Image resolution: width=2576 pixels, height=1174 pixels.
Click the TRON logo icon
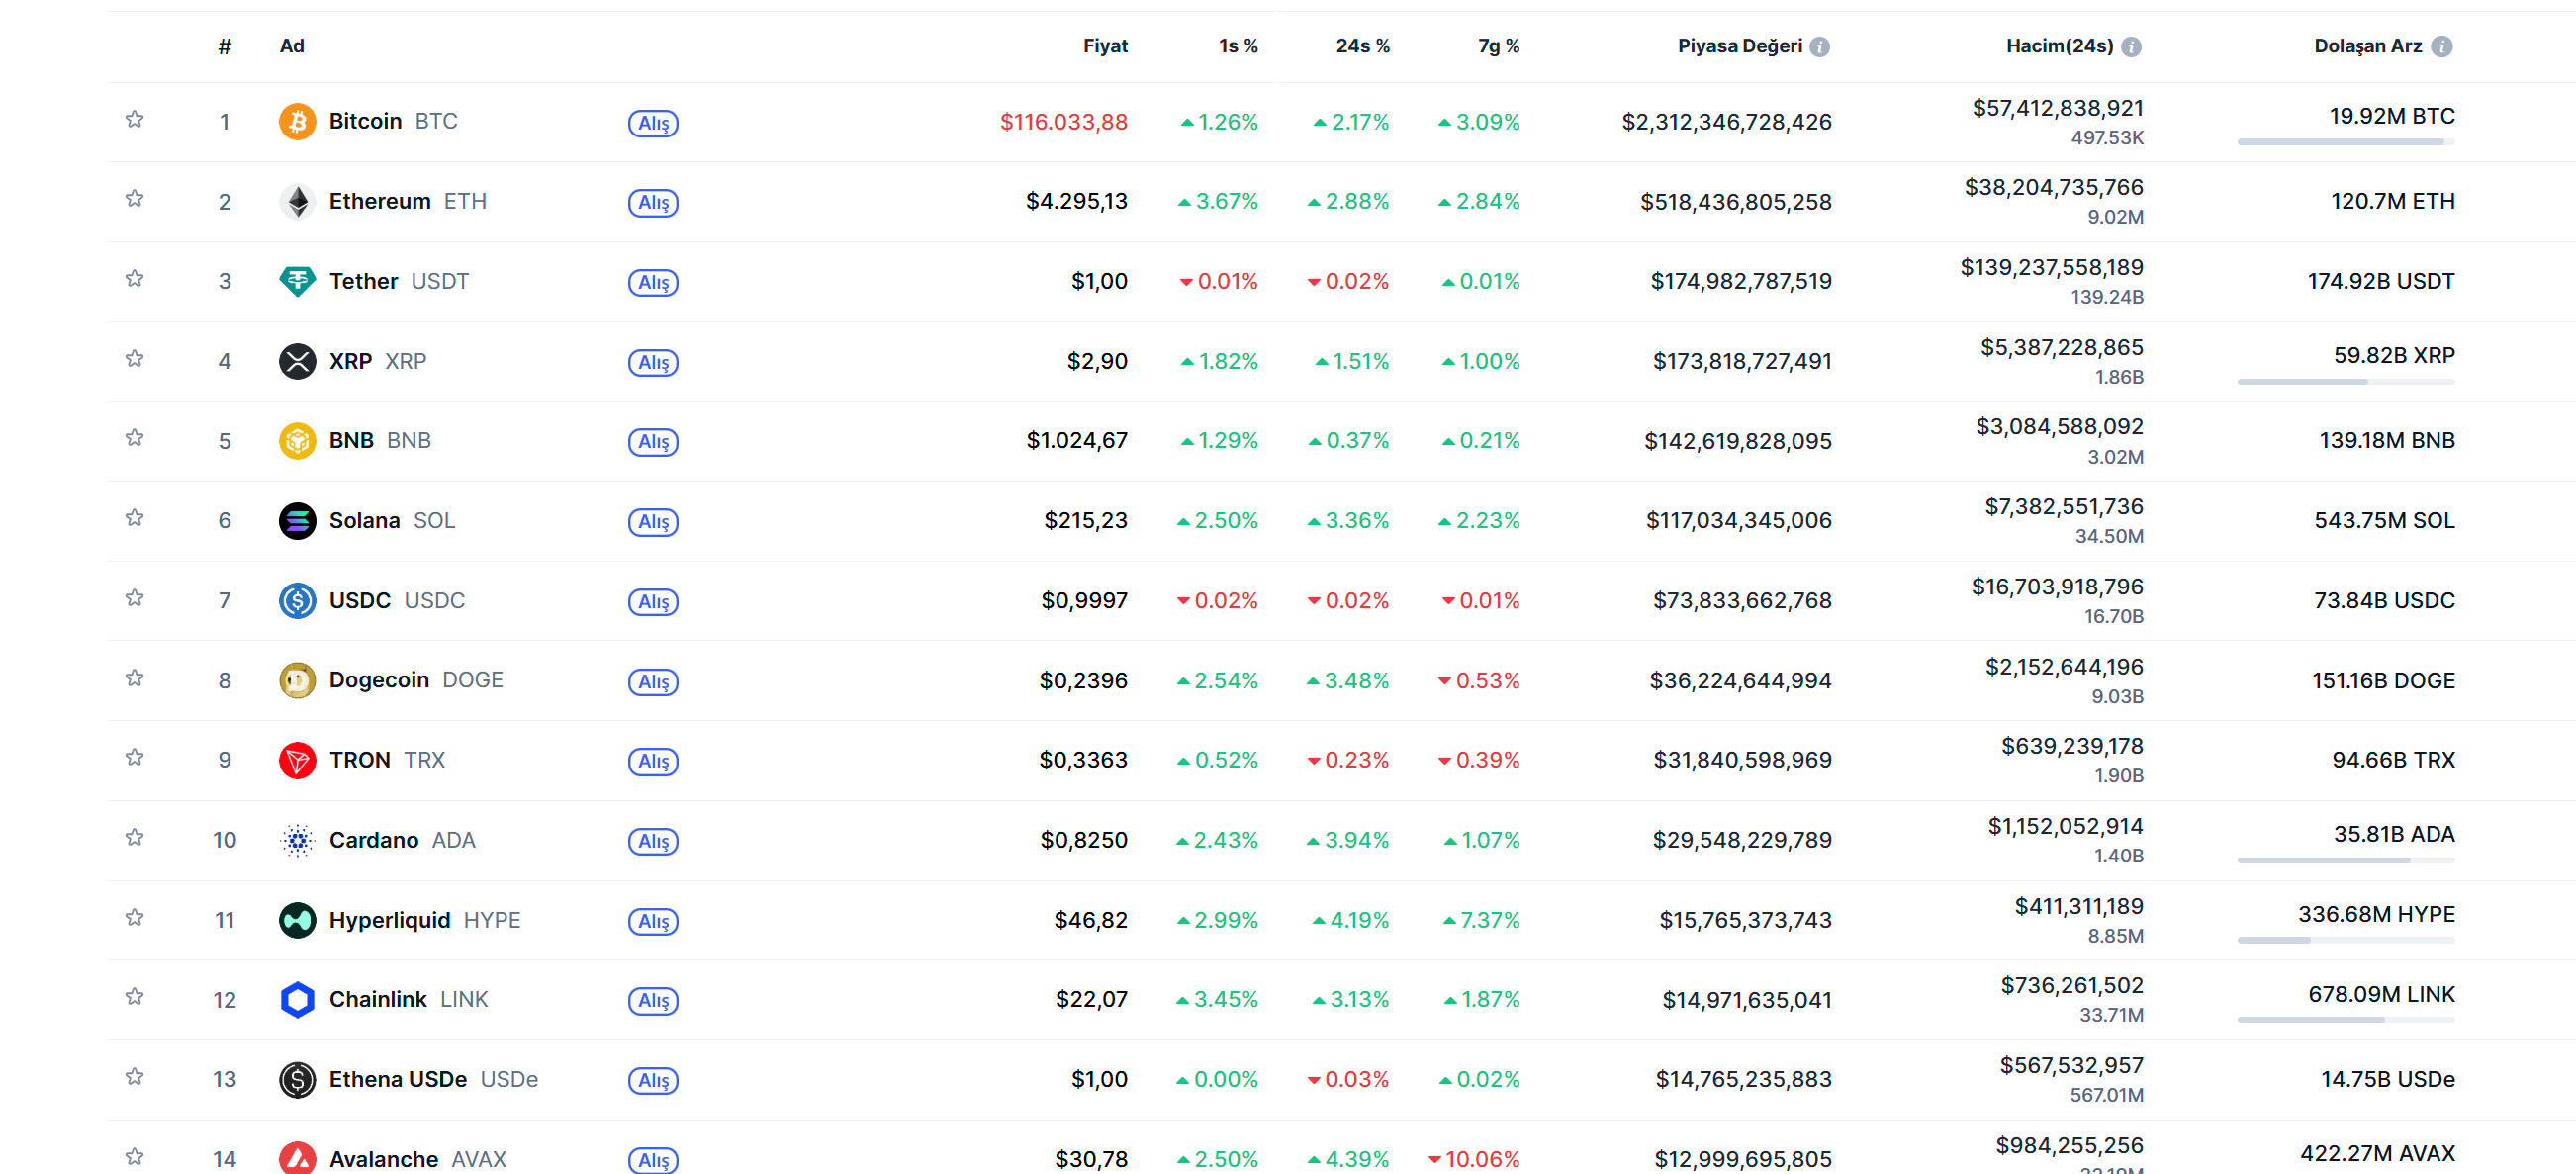point(297,760)
